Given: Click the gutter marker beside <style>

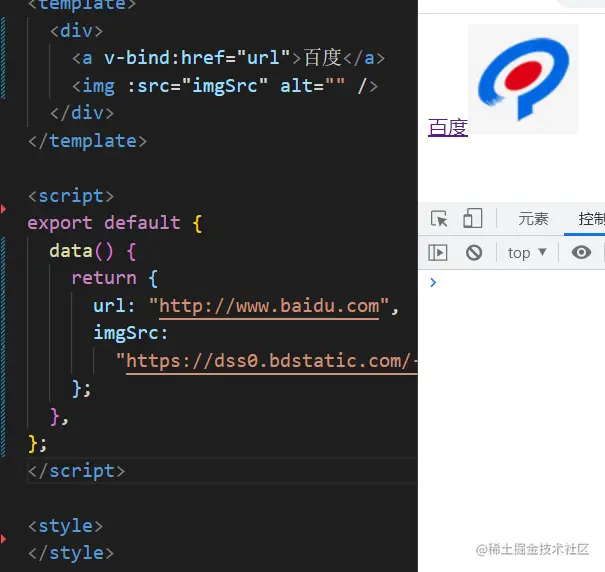Looking at the screenshot, I should 3,539.
